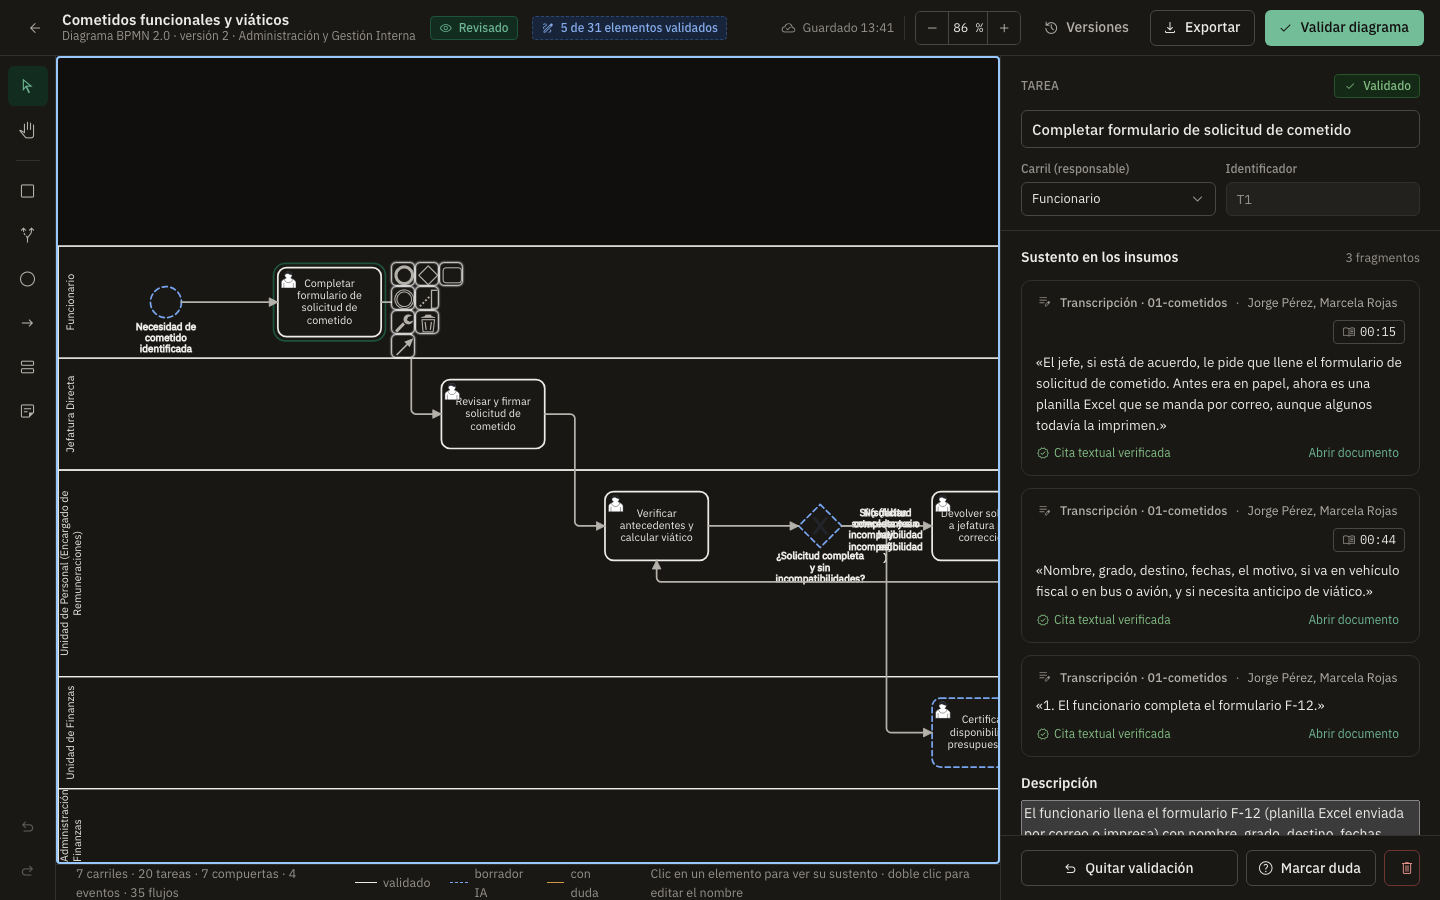Click the Identificador T1 field
The height and width of the screenshot is (900, 1440).
[1323, 199]
